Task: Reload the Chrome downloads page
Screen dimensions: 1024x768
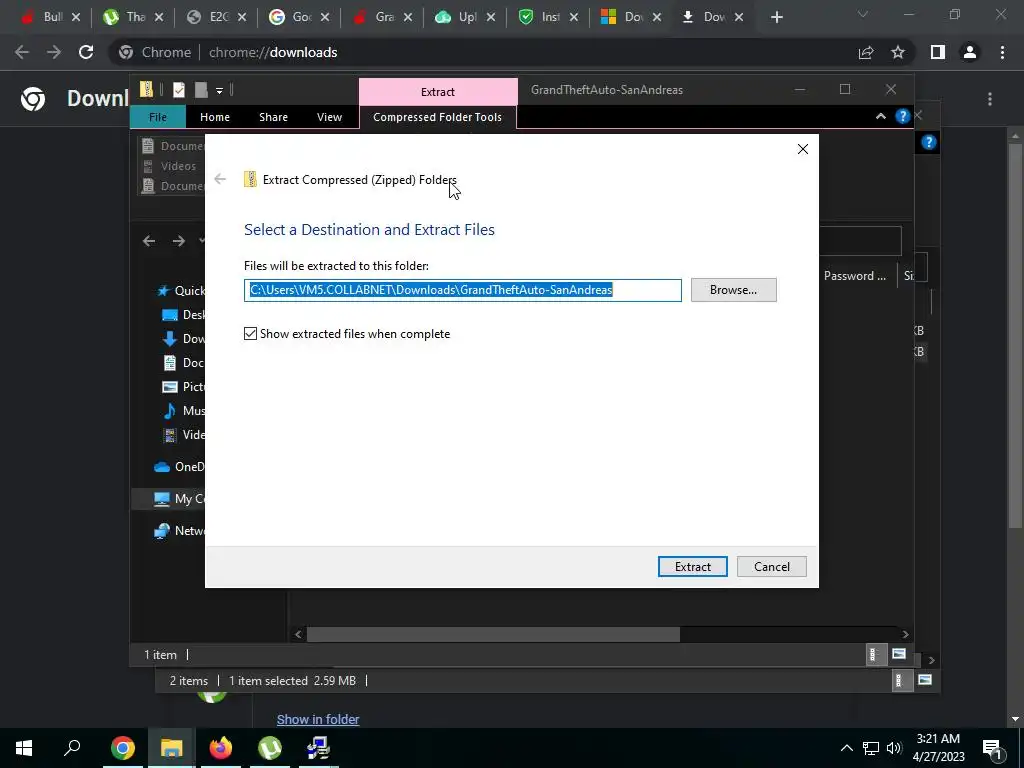Action: (86, 52)
